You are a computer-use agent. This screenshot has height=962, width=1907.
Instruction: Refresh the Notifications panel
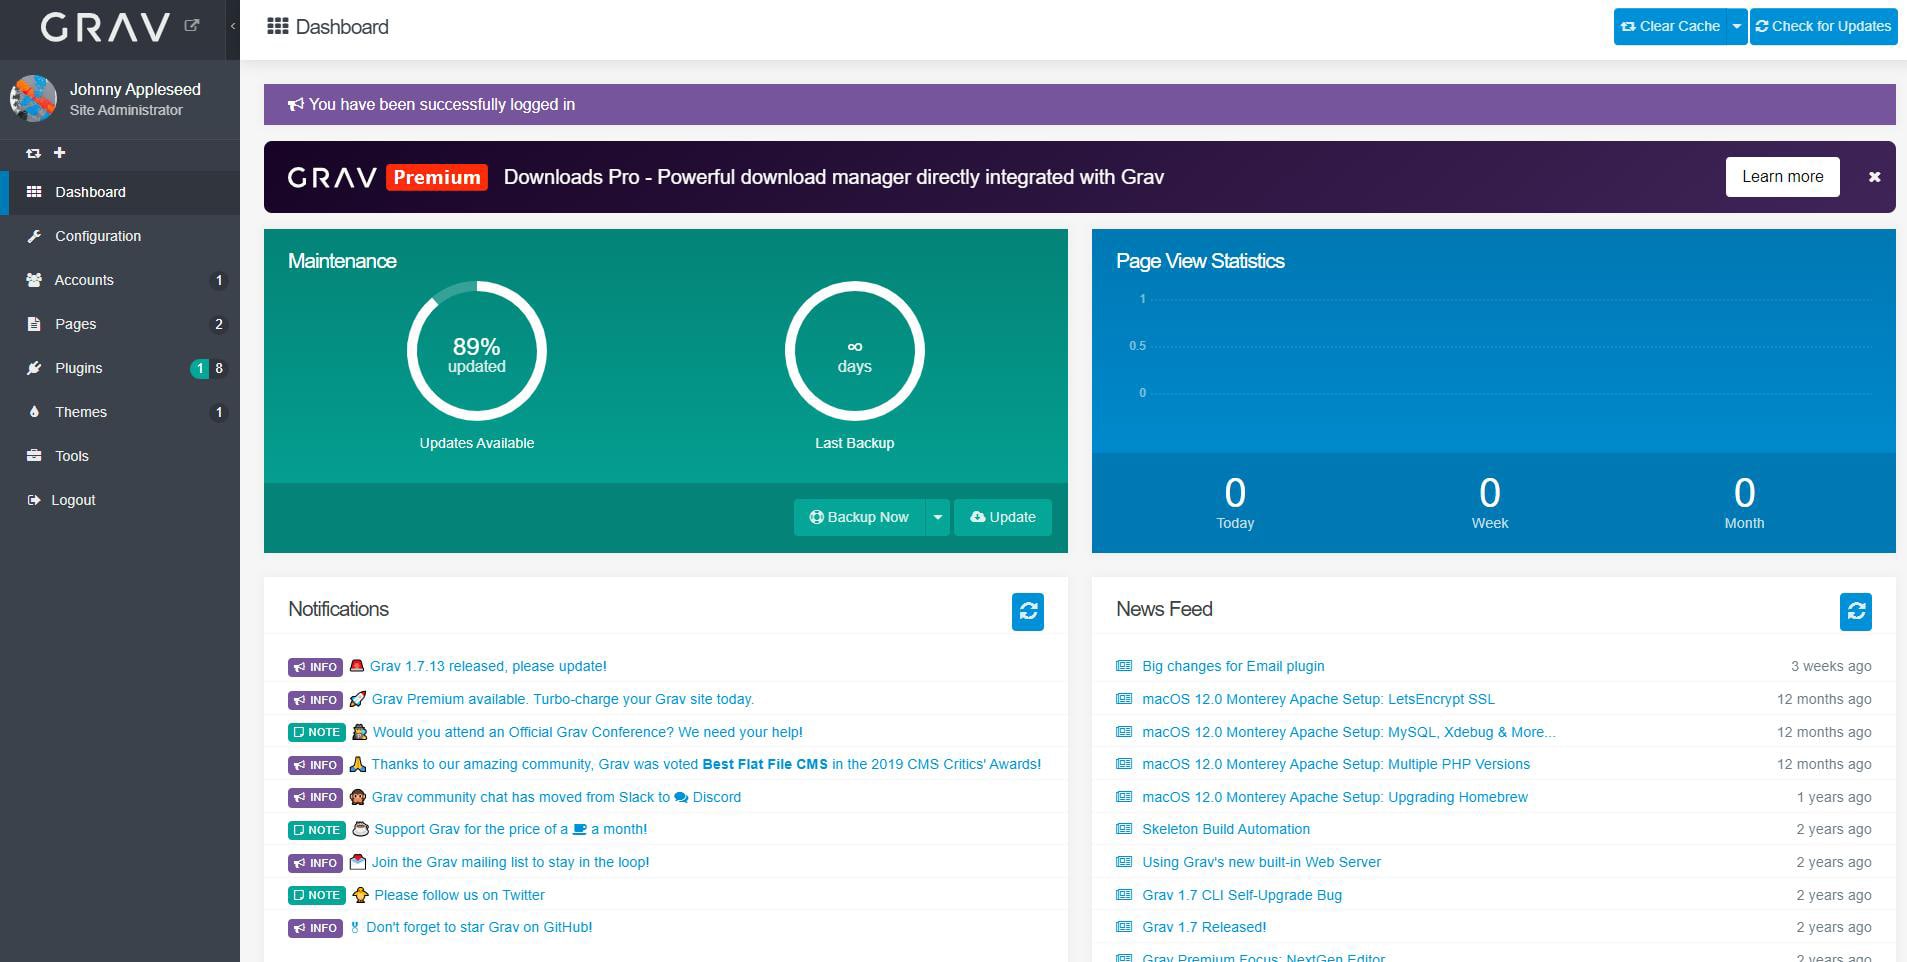coord(1027,611)
